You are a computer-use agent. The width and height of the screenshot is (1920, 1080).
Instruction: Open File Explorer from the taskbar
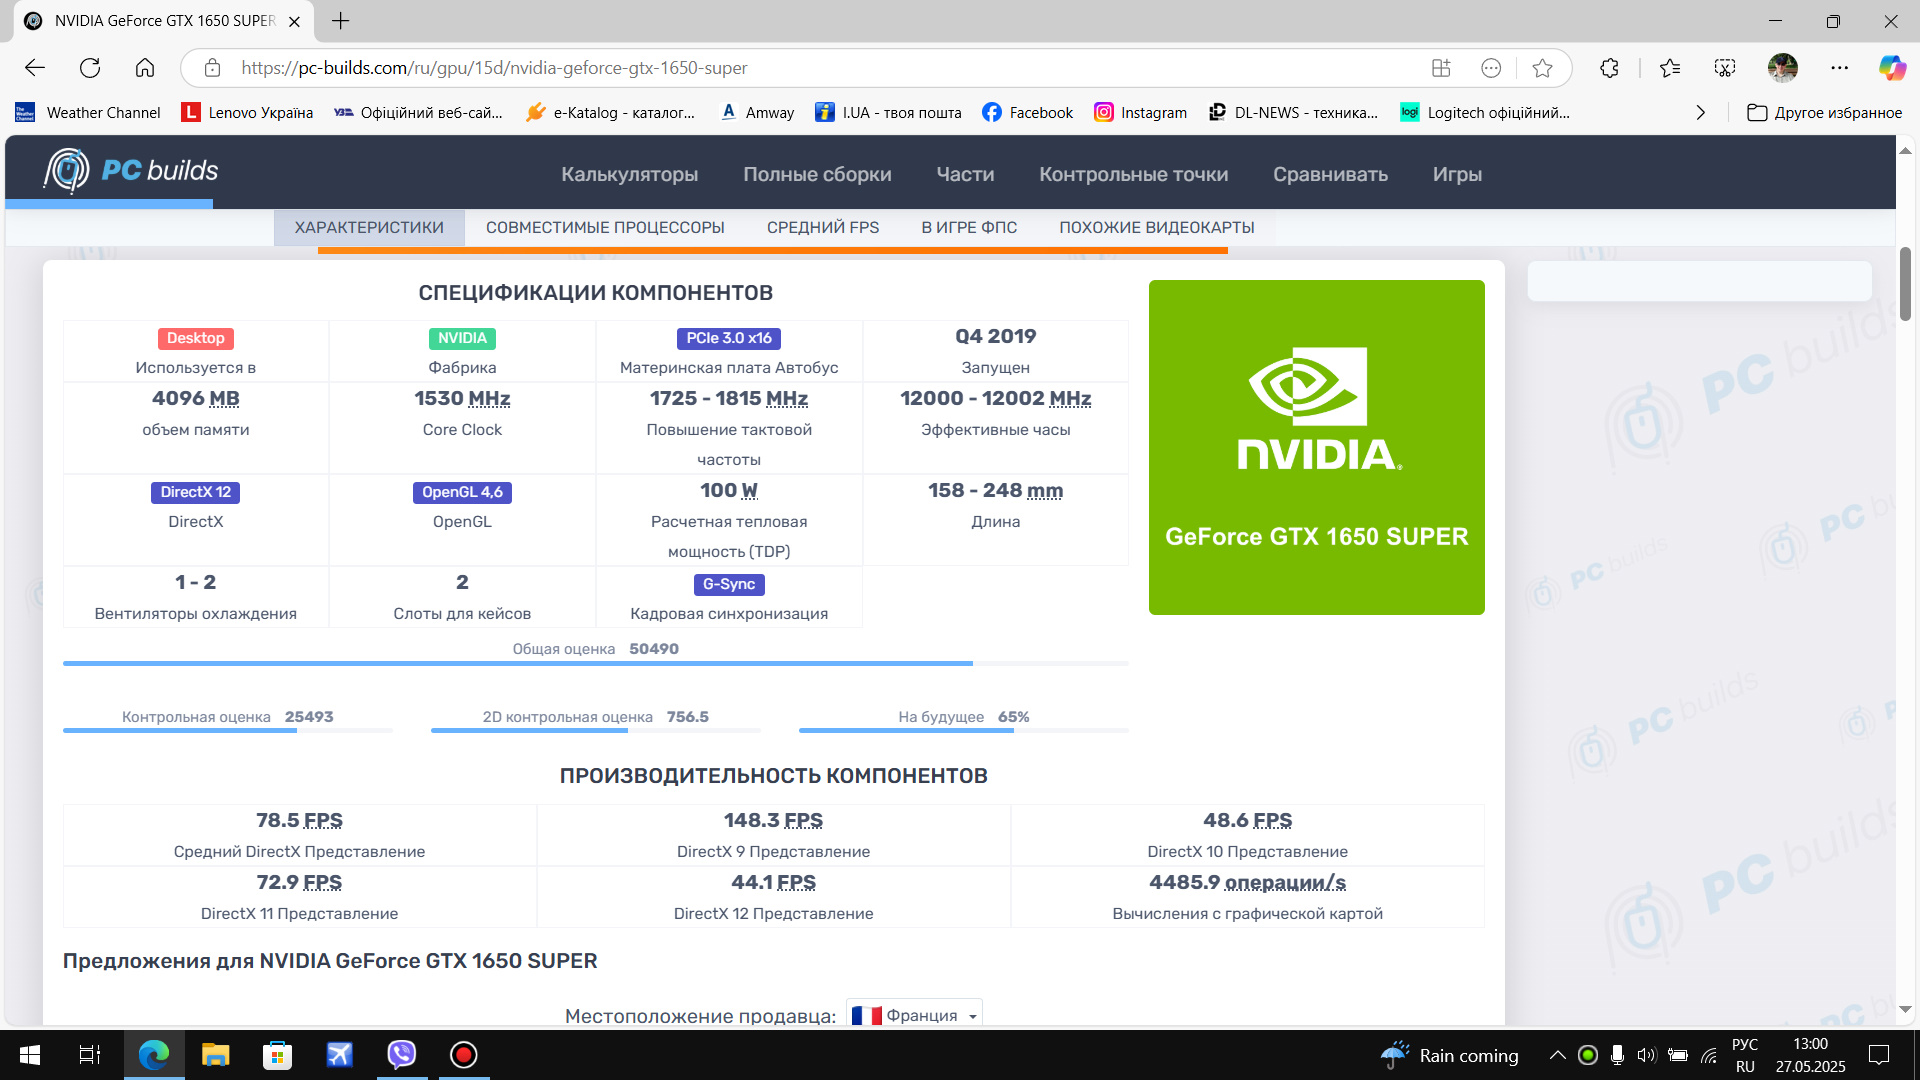215,1055
